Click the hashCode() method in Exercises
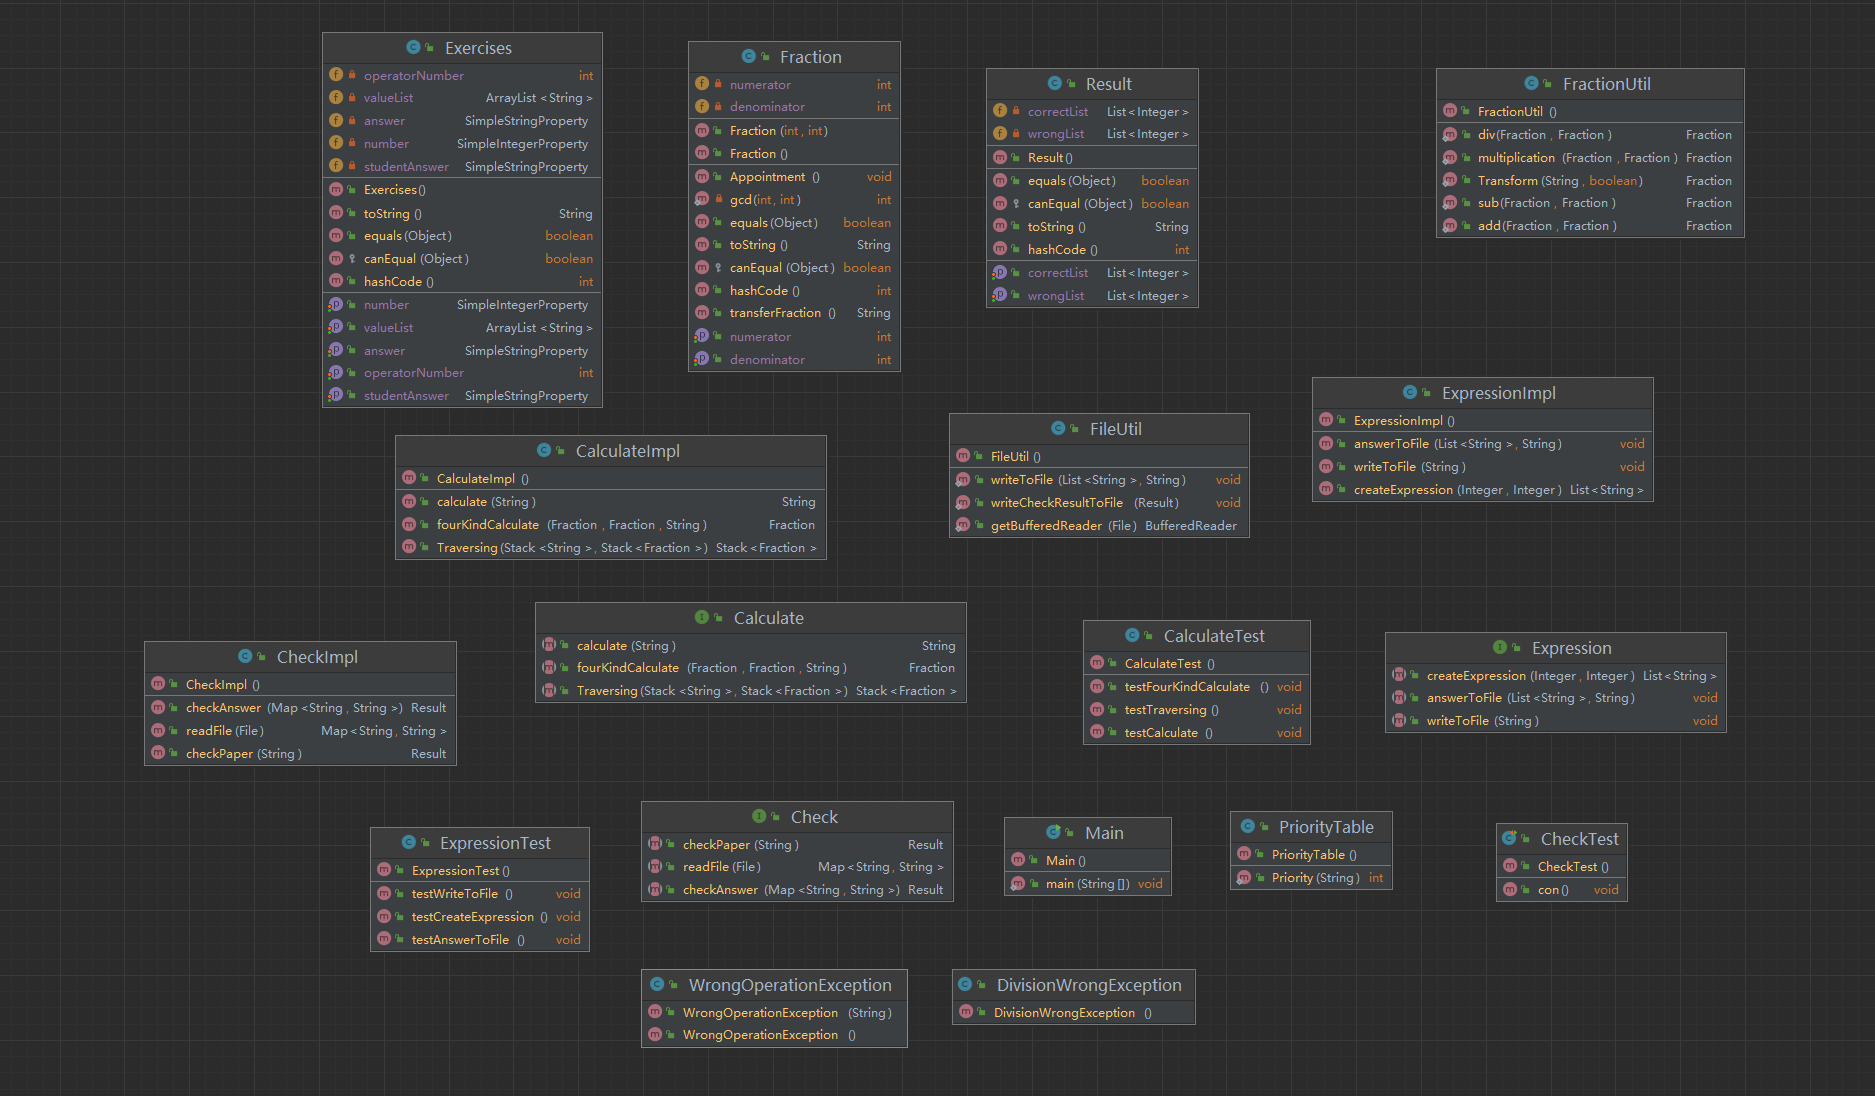 click(462, 282)
